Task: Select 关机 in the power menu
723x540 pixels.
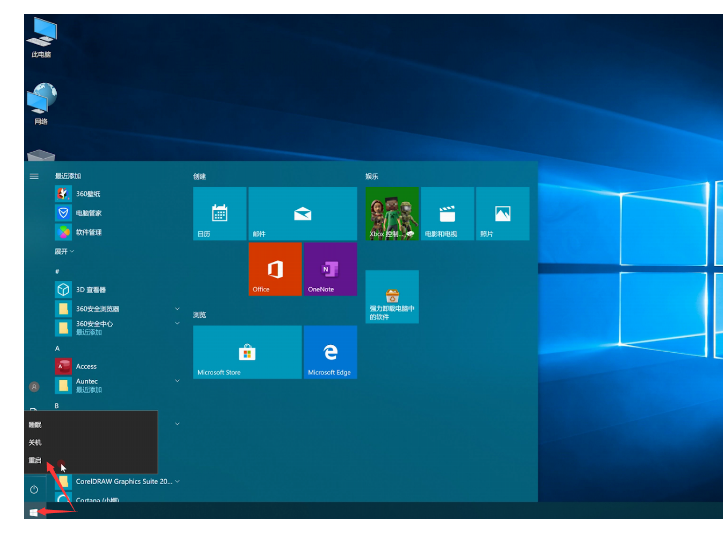Action: click(36, 442)
